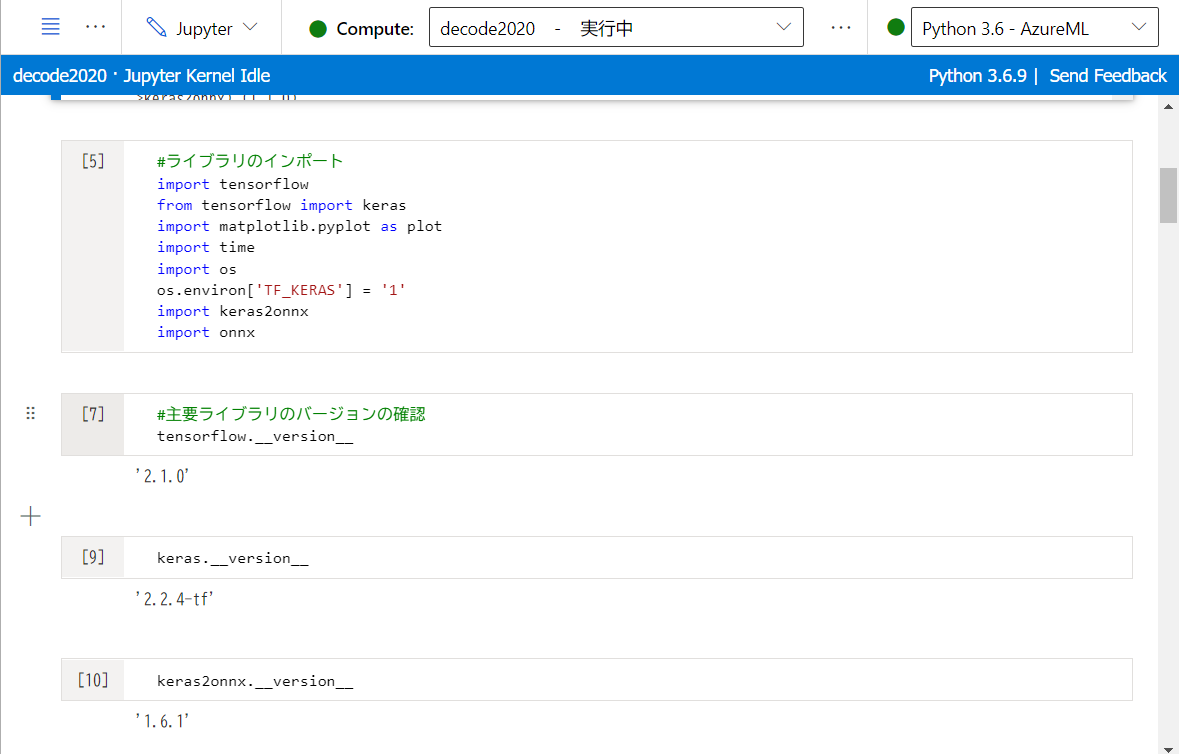Open the ellipsis menu beside the hamburger icon
Viewport: 1179px width, 754px height.
95,27
